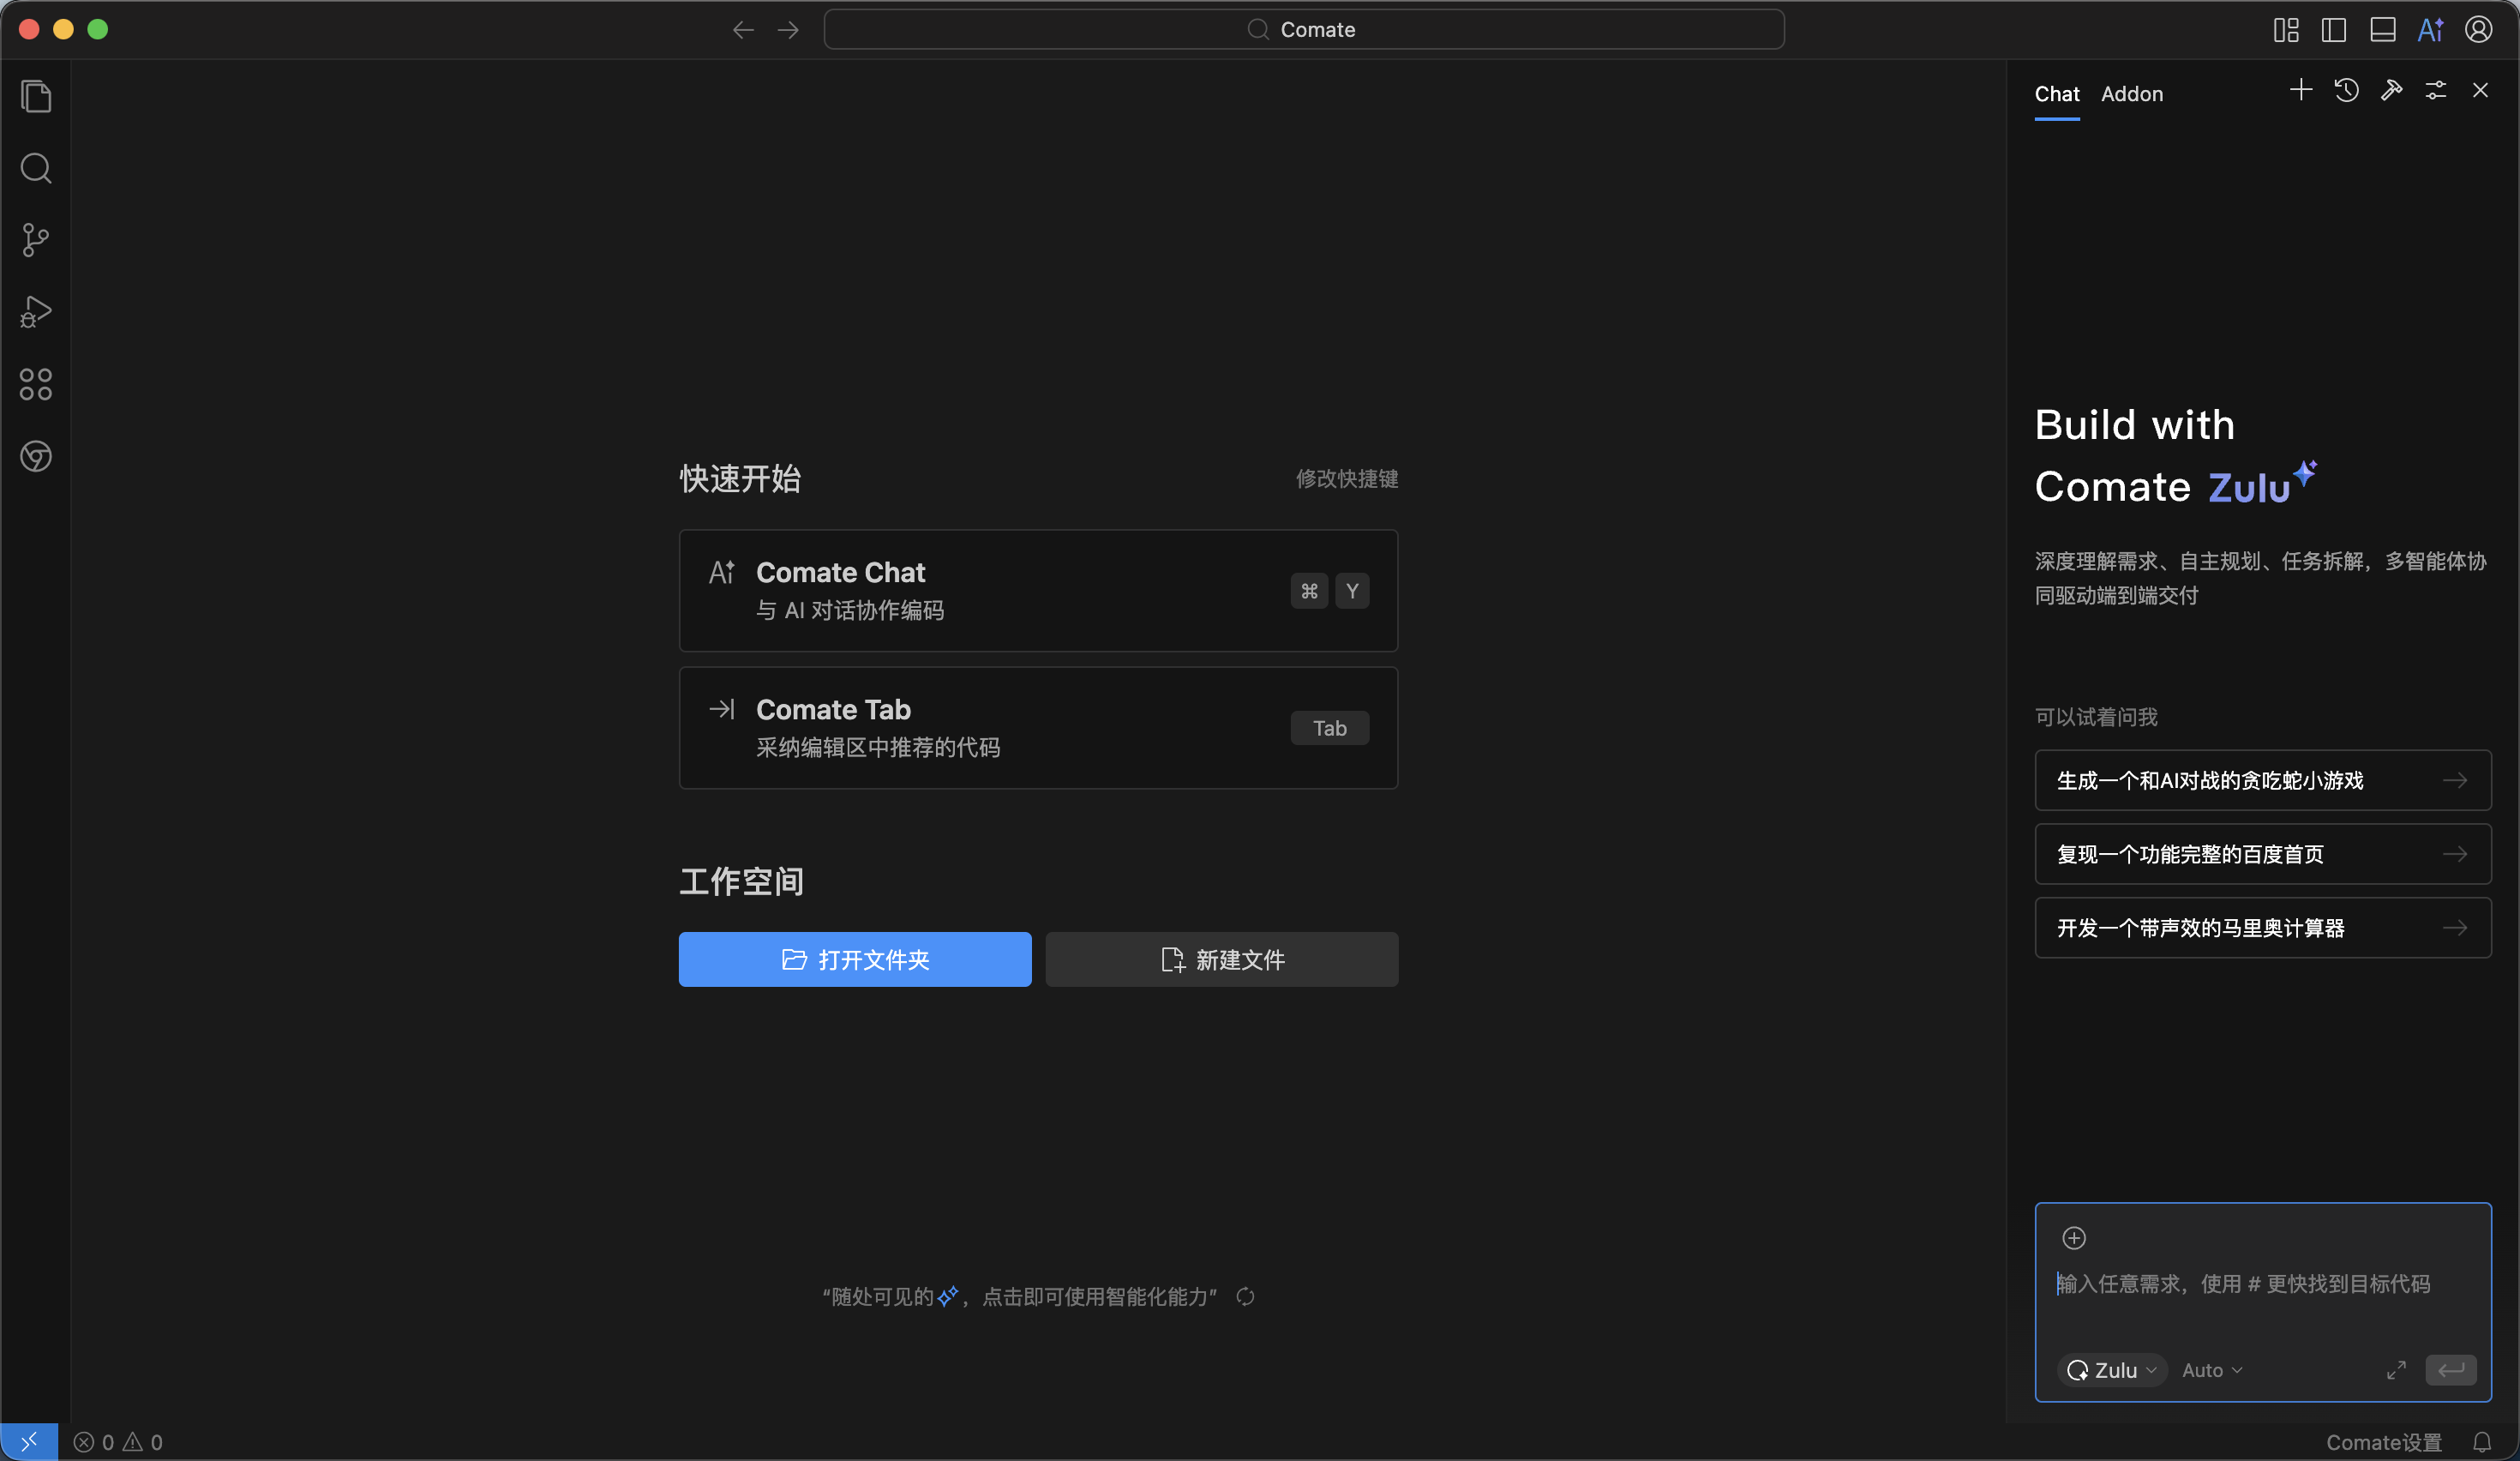Open the Extensions icon in sidebar
This screenshot has width=2520, height=1461.
pyautogui.click(x=36, y=384)
